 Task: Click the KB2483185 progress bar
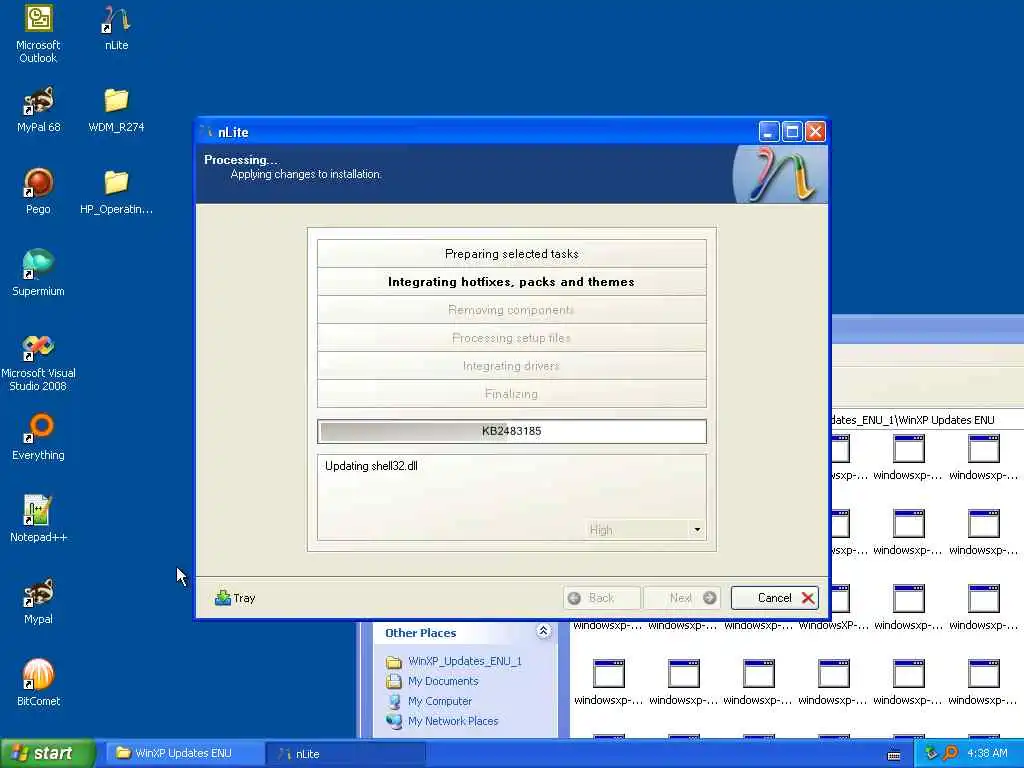point(512,431)
